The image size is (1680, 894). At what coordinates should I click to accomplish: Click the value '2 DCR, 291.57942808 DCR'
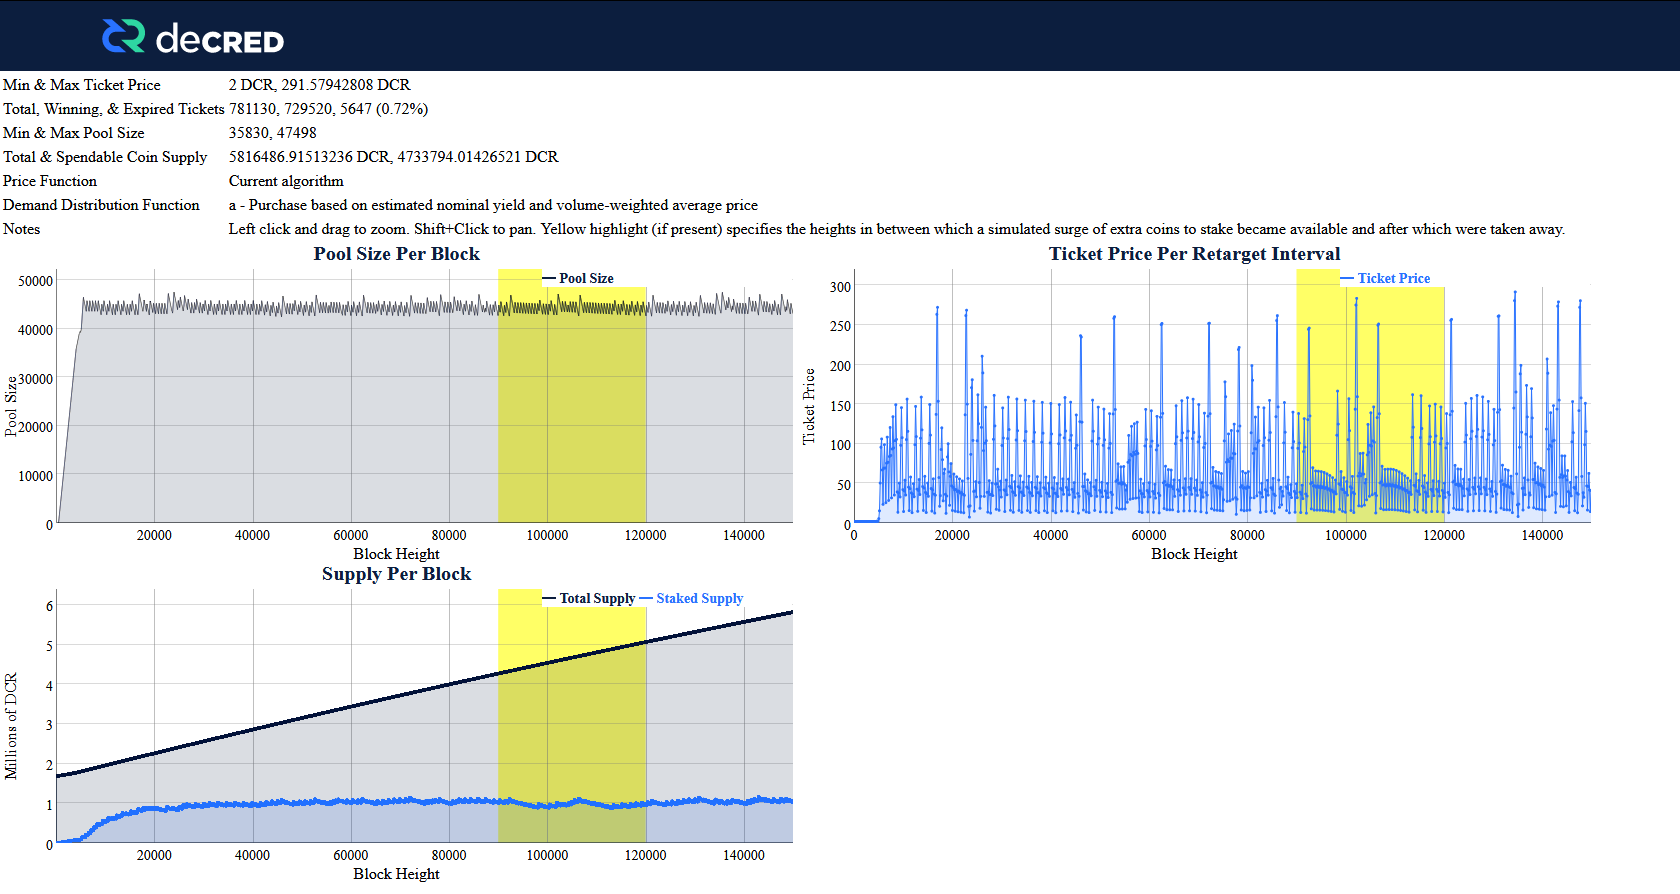tap(320, 85)
